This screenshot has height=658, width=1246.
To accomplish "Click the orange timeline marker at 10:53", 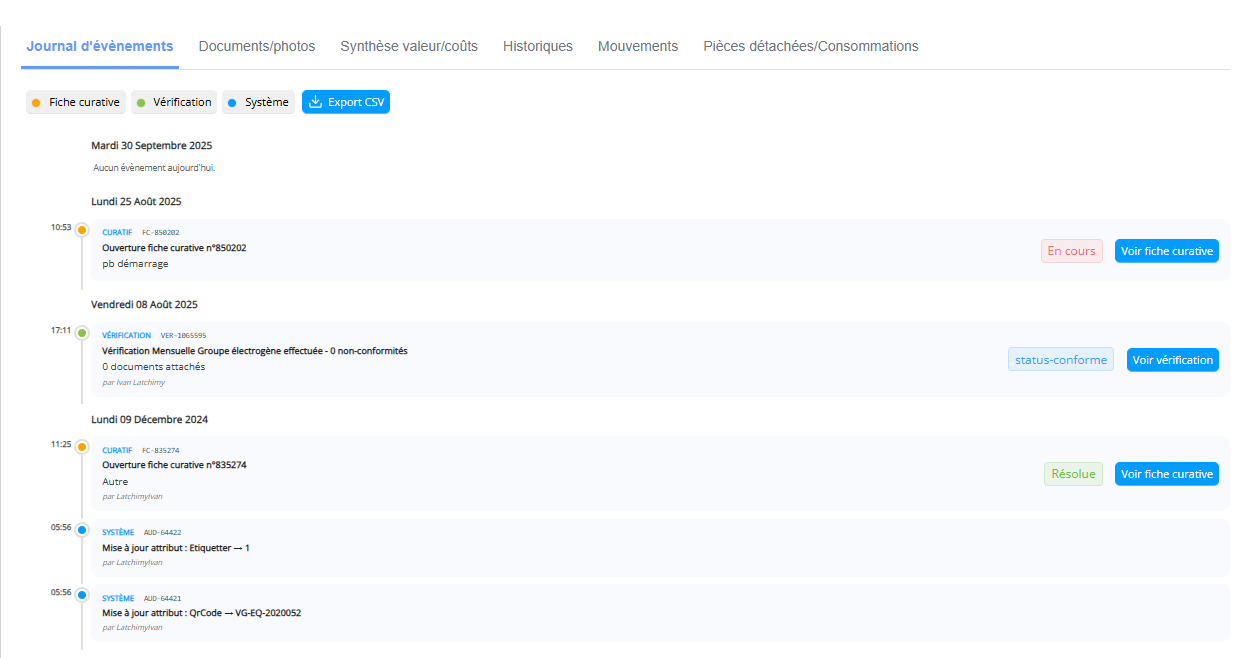I will pyautogui.click(x=82, y=230).
